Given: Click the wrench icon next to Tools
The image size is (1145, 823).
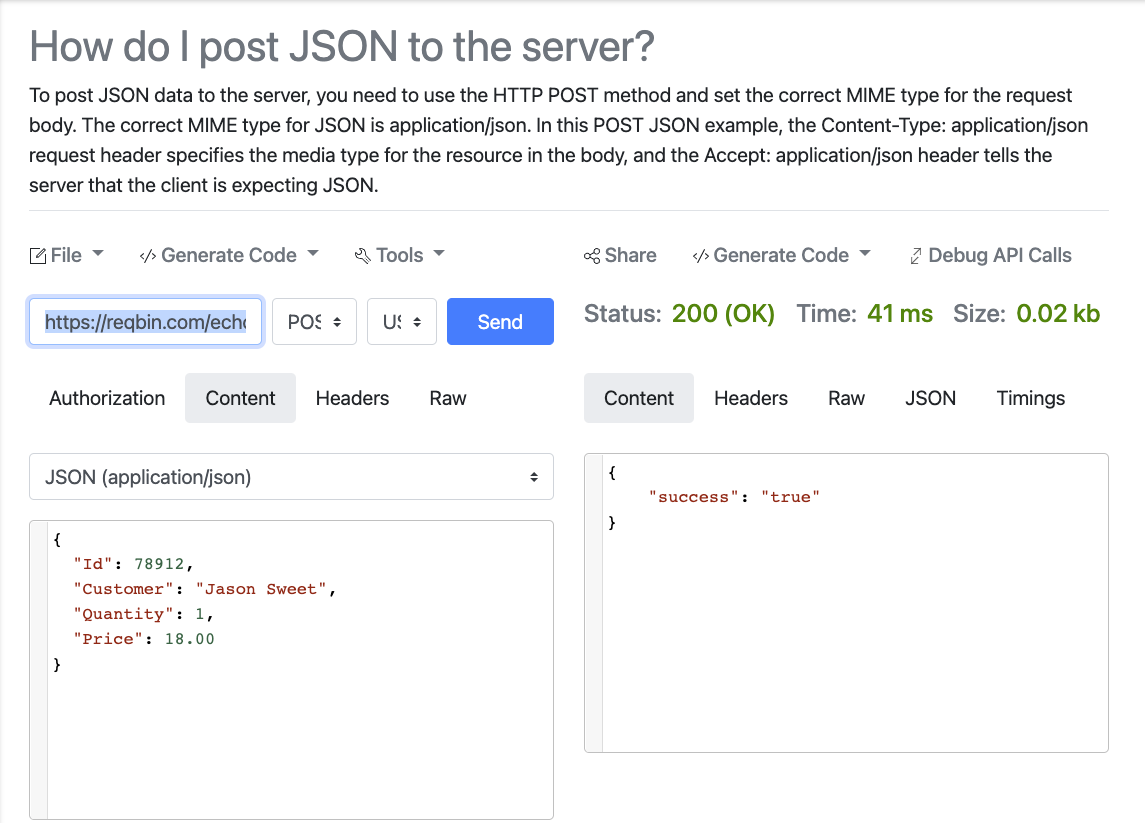Looking at the screenshot, I should point(362,255).
